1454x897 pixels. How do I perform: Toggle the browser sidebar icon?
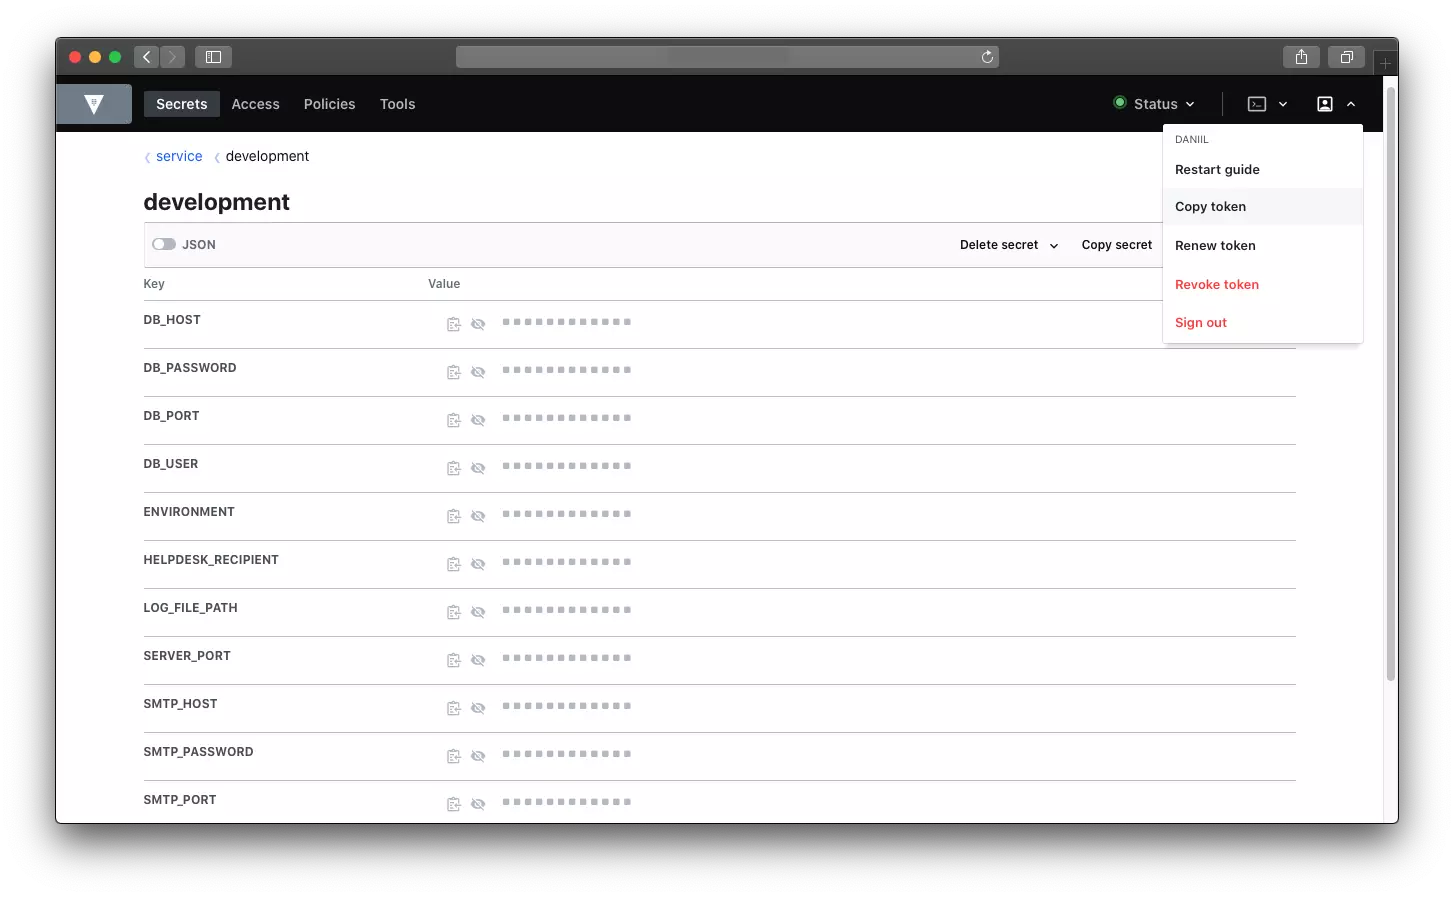pyautogui.click(x=213, y=57)
